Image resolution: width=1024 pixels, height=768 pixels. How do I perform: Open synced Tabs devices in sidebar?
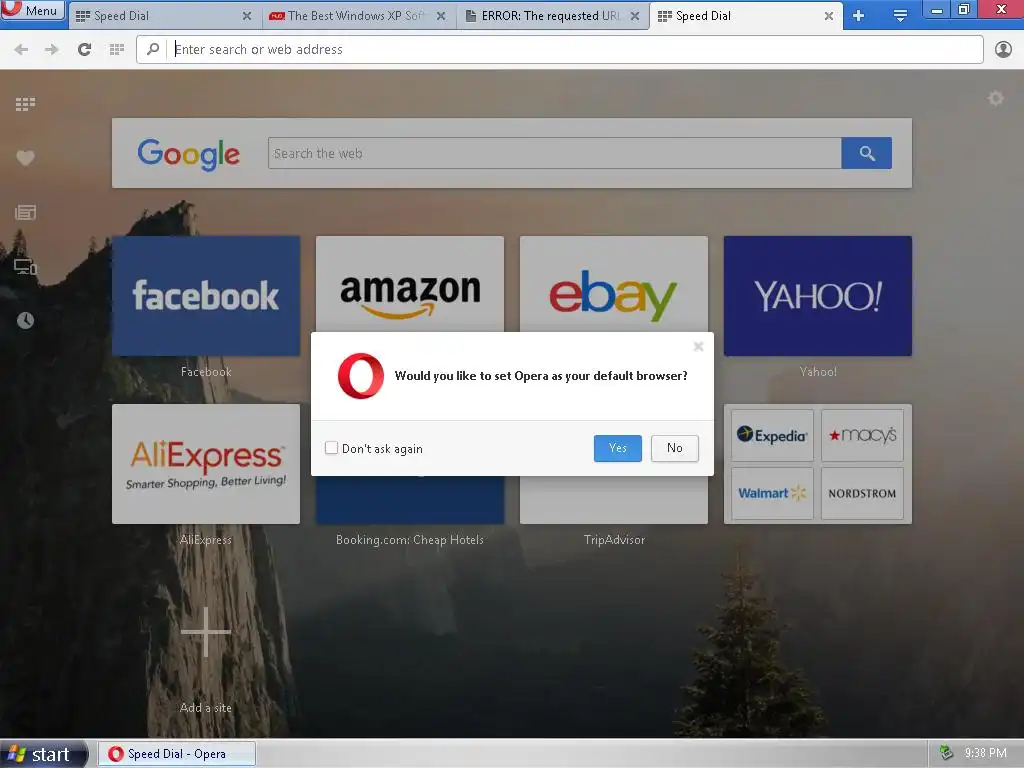pos(25,266)
